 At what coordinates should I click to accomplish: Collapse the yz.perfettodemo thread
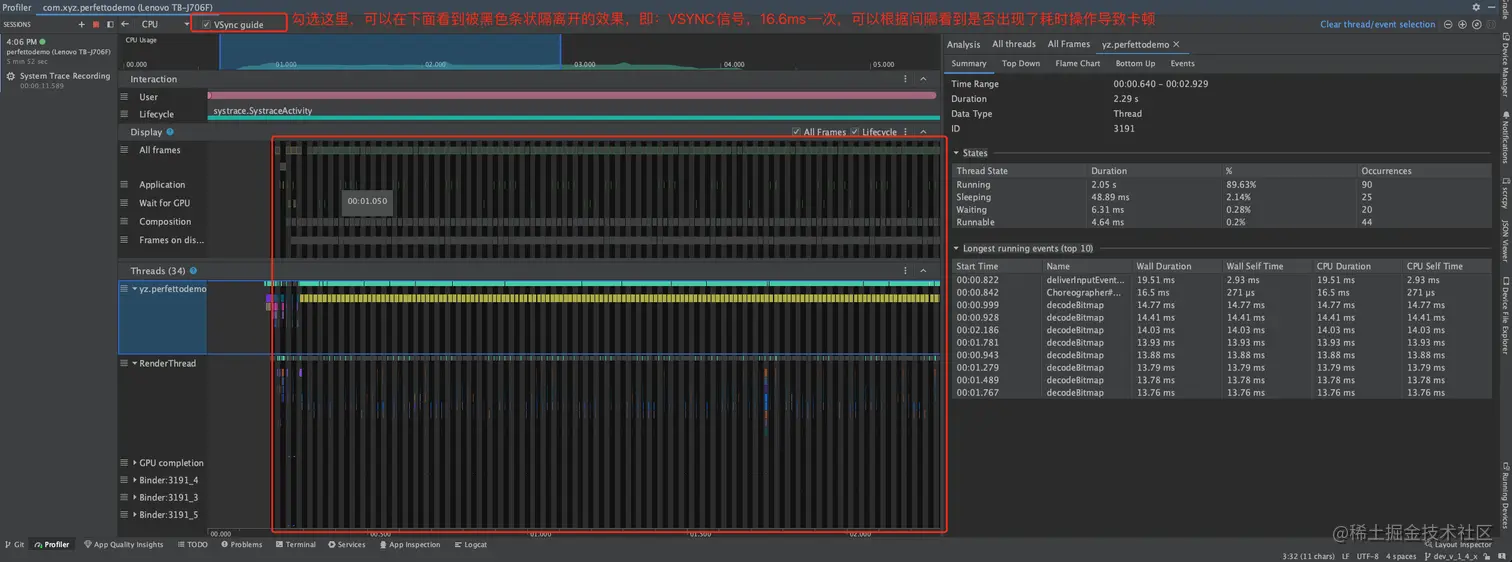pos(135,289)
